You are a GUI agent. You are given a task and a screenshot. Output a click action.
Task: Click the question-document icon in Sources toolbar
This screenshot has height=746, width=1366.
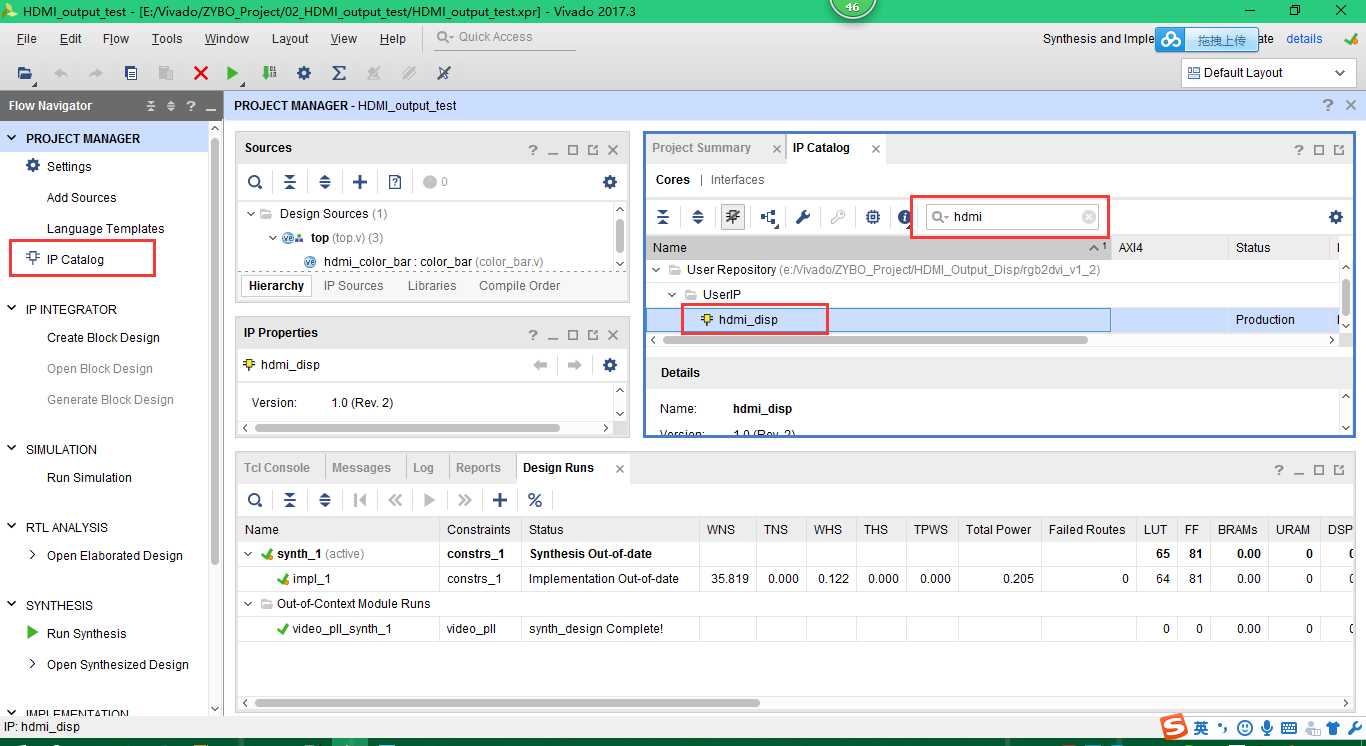tap(395, 182)
